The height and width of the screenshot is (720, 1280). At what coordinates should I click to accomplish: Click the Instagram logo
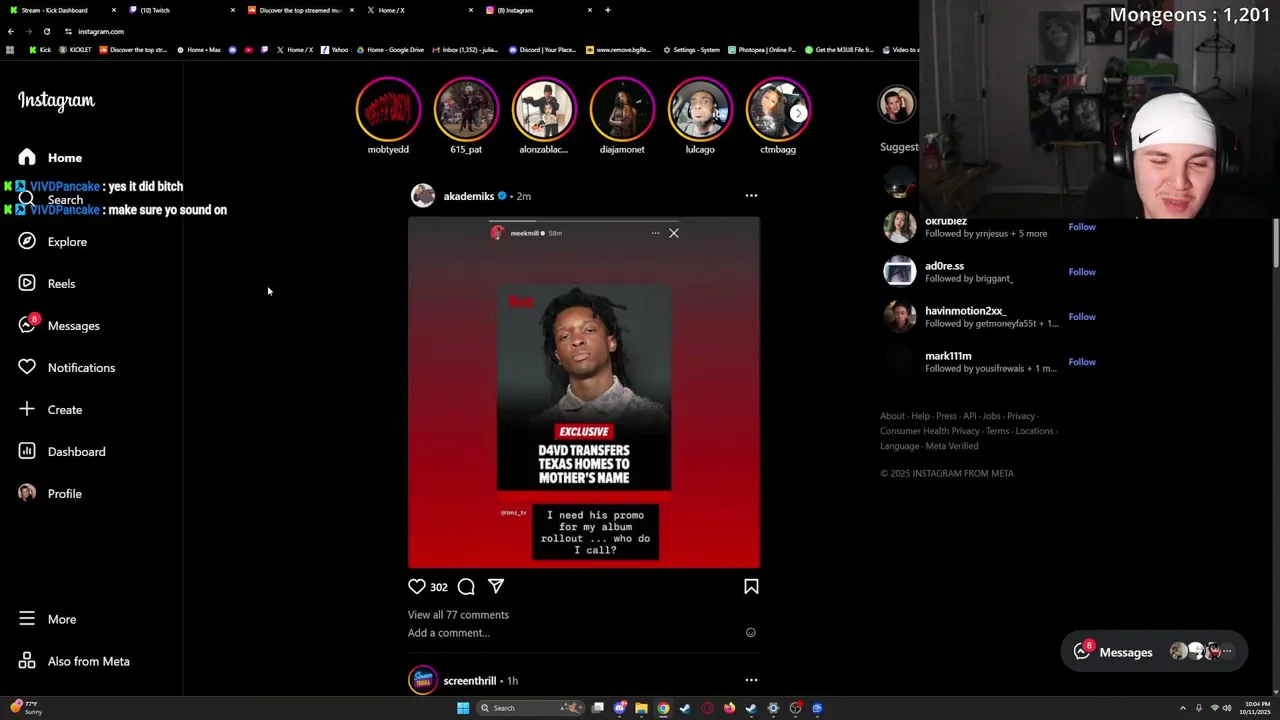(x=56, y=101)
